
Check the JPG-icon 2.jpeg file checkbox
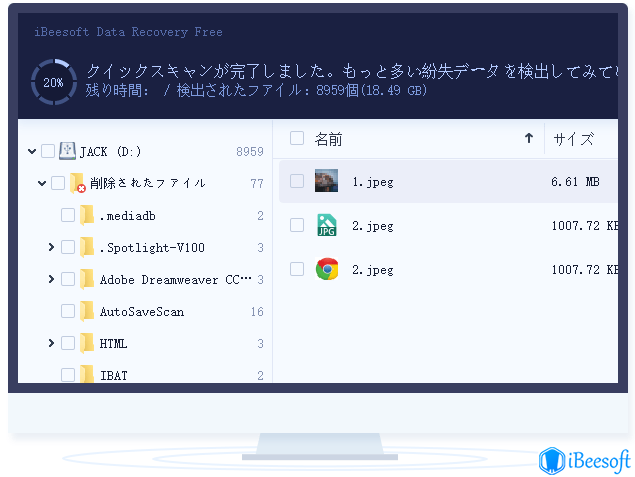click(297, 225)
